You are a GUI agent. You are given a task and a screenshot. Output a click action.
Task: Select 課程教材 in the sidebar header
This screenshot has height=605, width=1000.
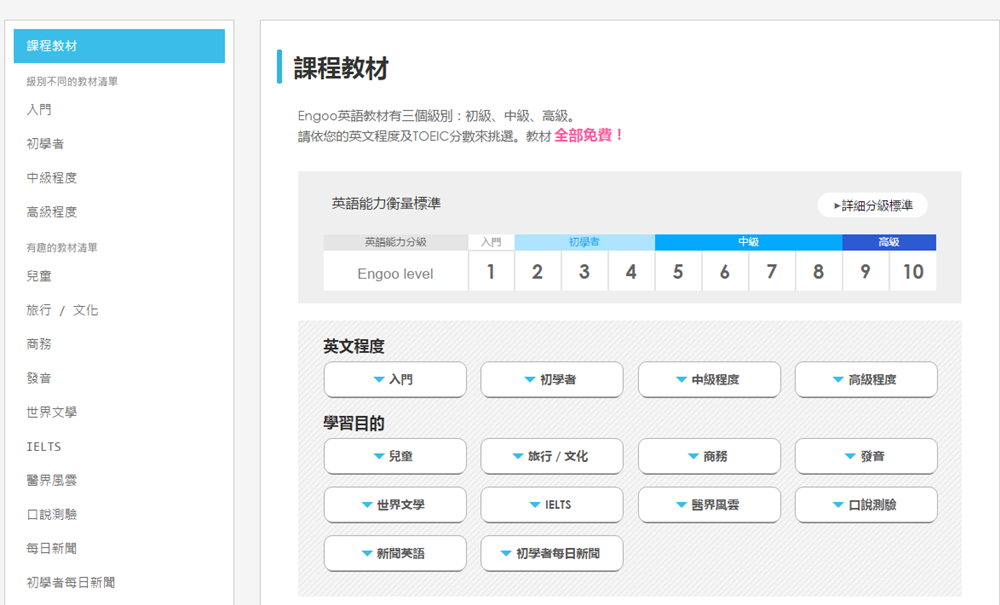pos(119,46)
